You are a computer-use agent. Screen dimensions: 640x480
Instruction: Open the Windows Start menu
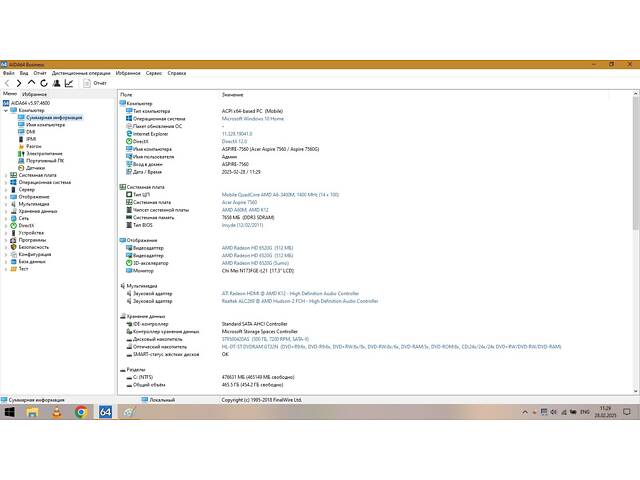9,412
